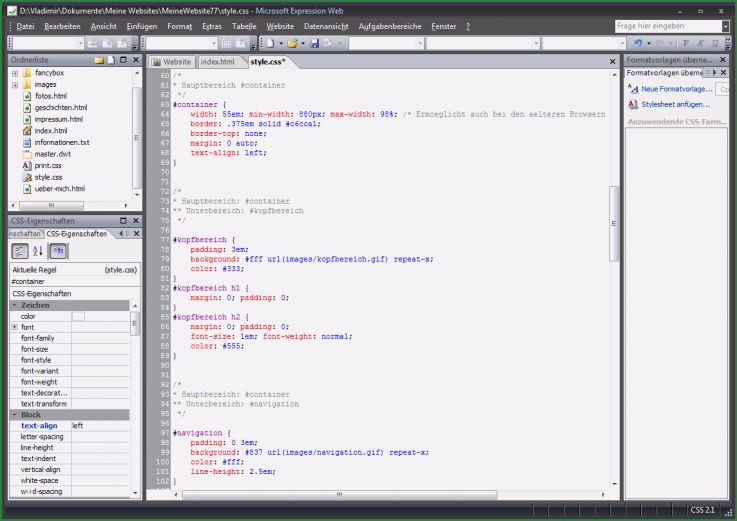
Task: Open ueber-mich.html in the folder list
Action: point(58,188)
